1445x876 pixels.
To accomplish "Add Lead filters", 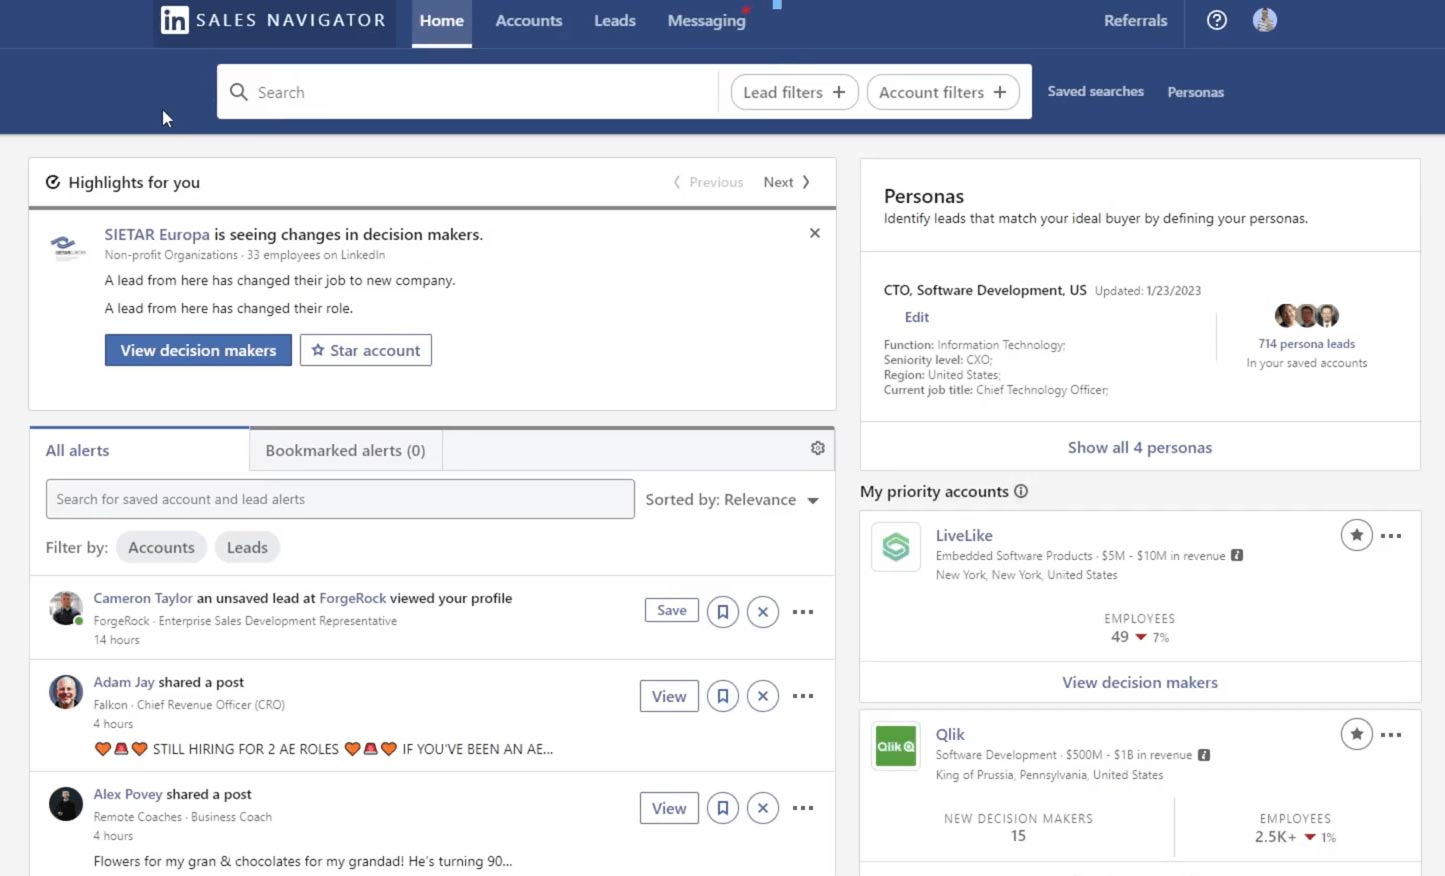I will pos(794,92).
